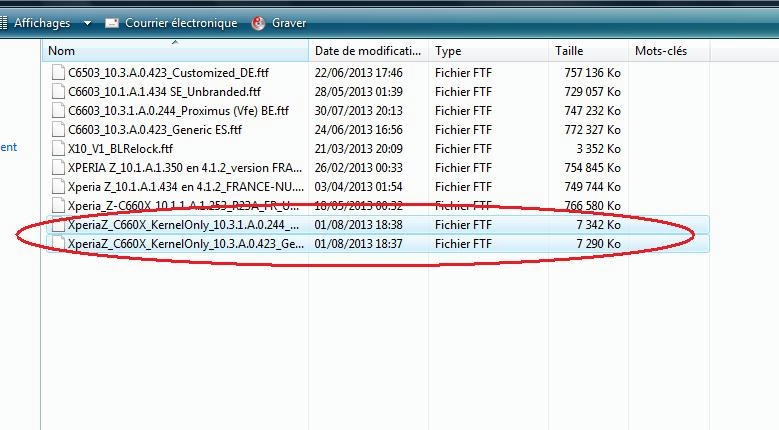
Task: Click the size 747 232 Ko
Action: 592,111
